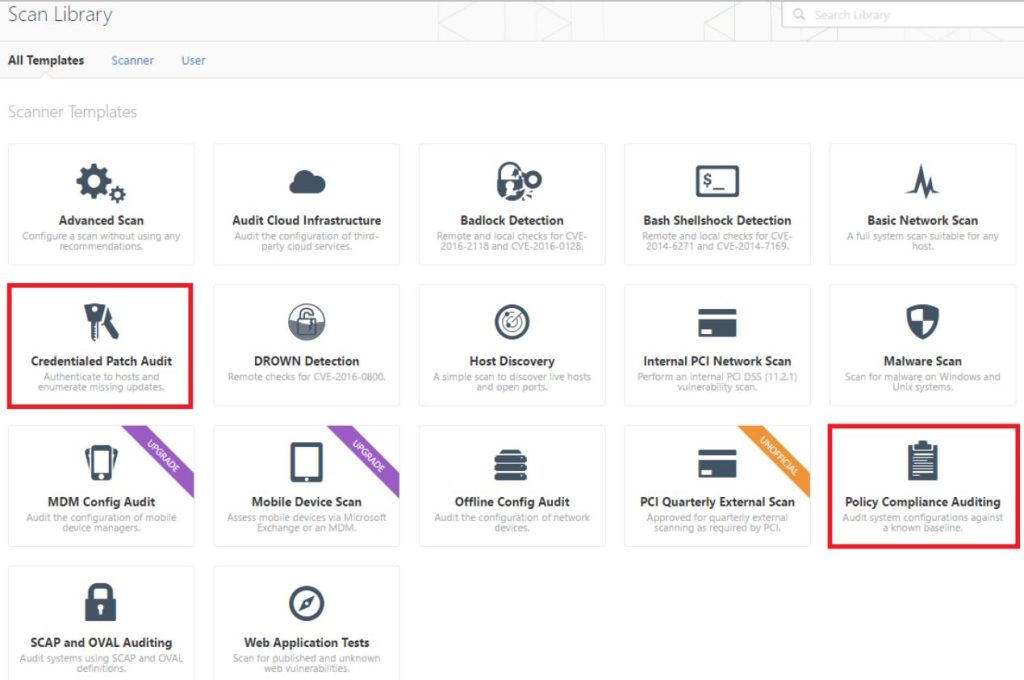
Task: Open the Policy Compliance Auditing title
Action: click(922, 502)
